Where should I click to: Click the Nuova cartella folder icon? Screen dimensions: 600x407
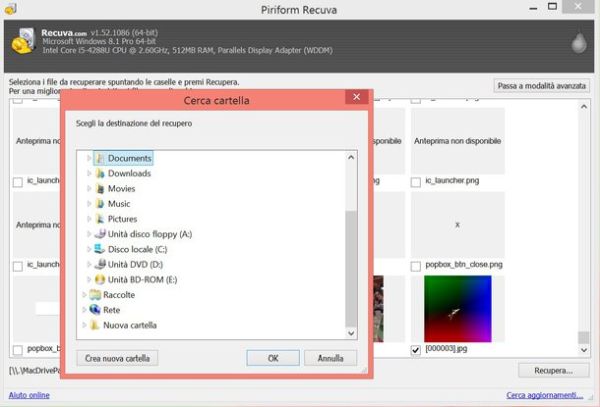coord(95,325)
